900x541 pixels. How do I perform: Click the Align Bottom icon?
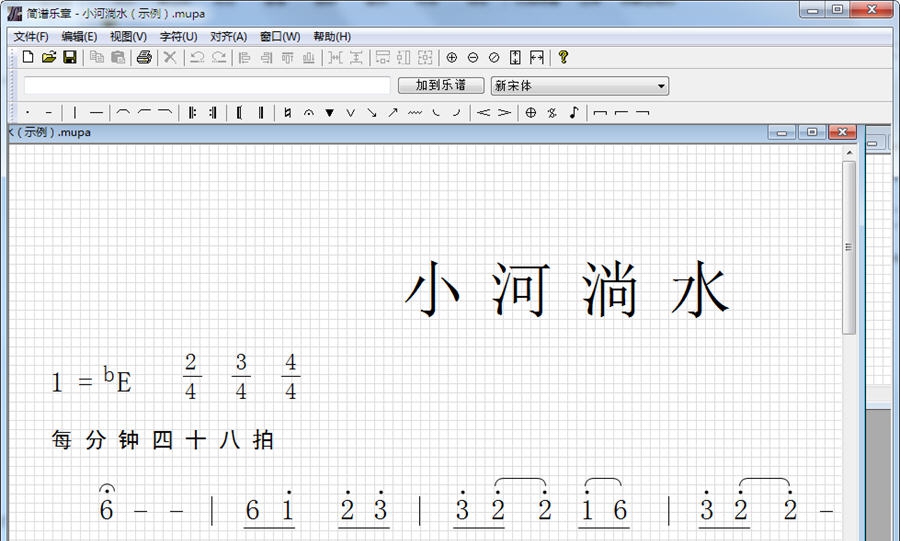coord(309,57)
